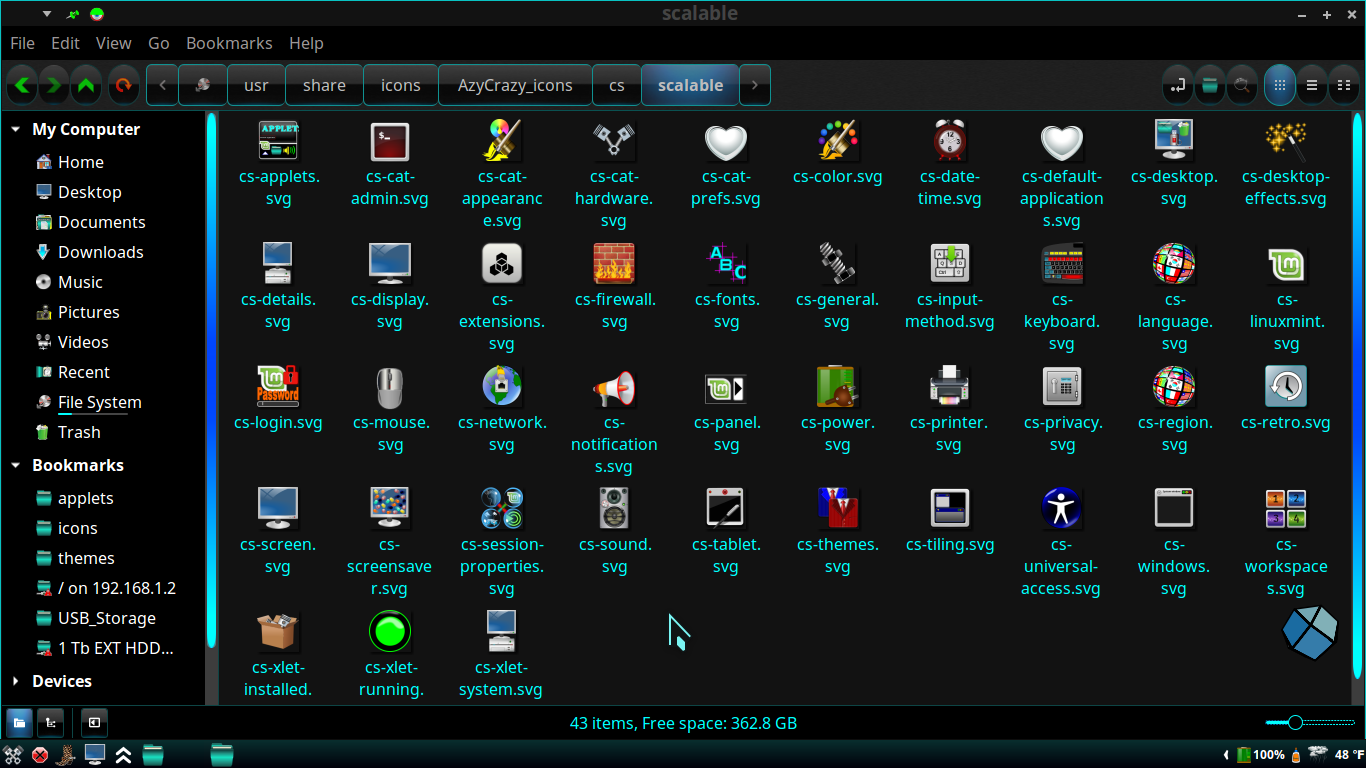This screenshot has width=1366, height=768.
Task: Select the cs-login.svg file
Action: click(x=278, y=398)
